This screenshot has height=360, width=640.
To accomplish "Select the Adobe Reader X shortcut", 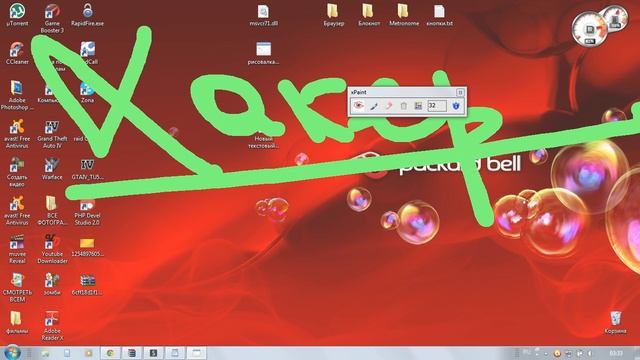I will click(52, 326).
